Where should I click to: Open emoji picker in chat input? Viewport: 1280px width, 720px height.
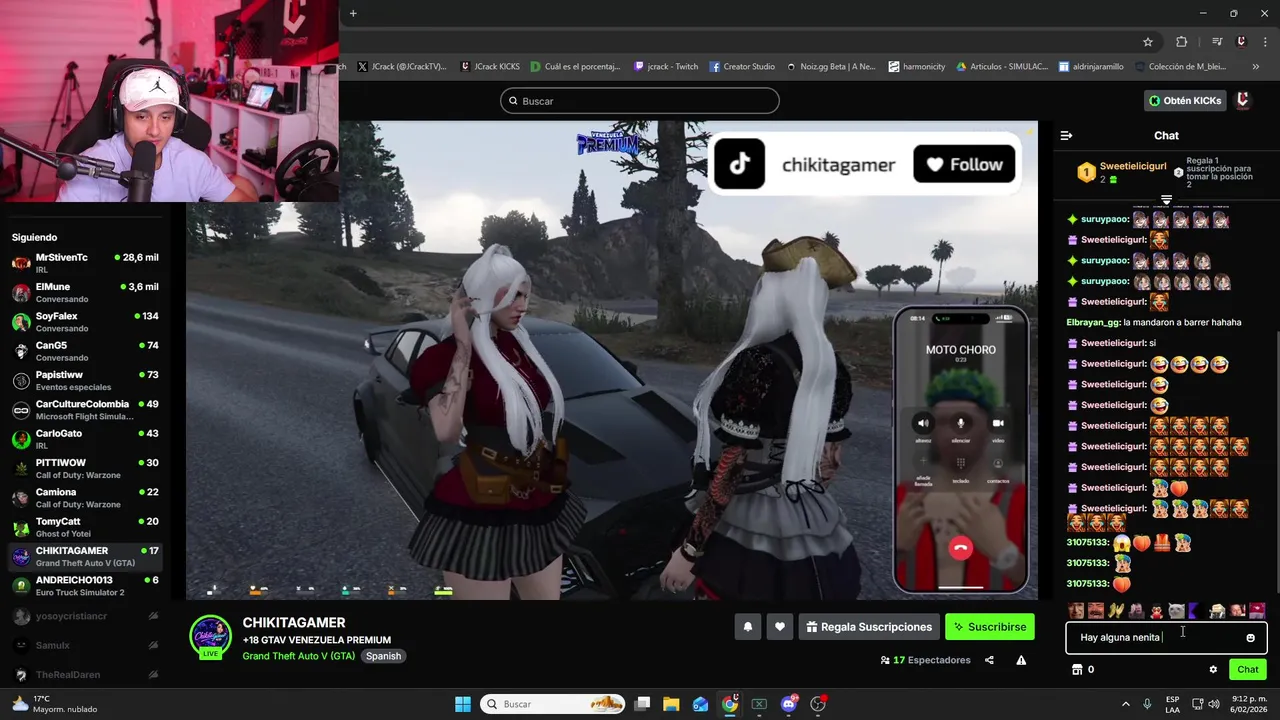pyautogui.click(x=1250, y=637)
